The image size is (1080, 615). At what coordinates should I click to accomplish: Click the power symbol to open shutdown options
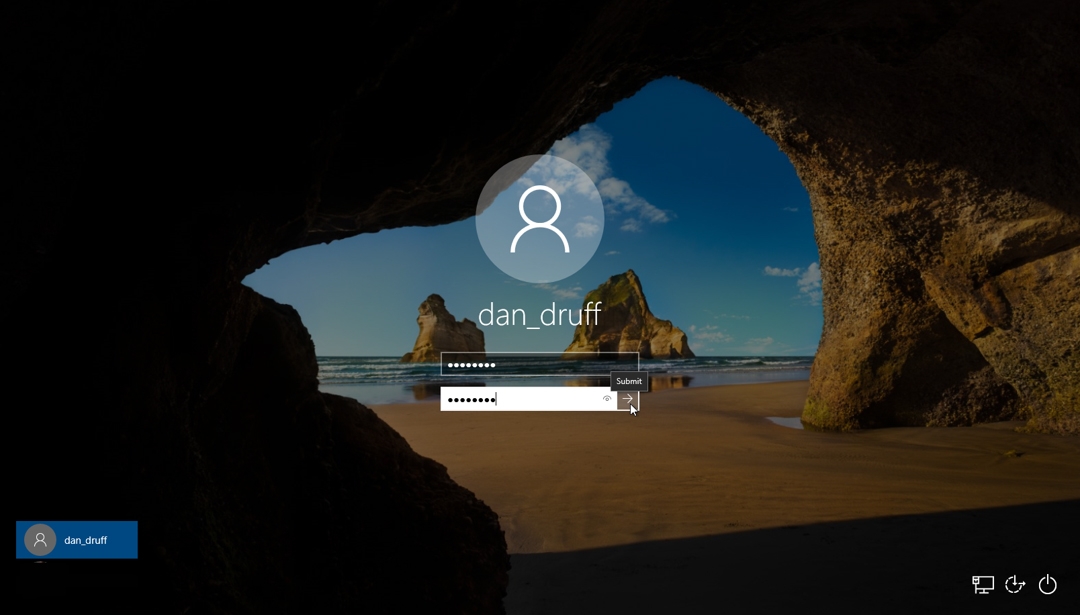tap(1049, 583)
